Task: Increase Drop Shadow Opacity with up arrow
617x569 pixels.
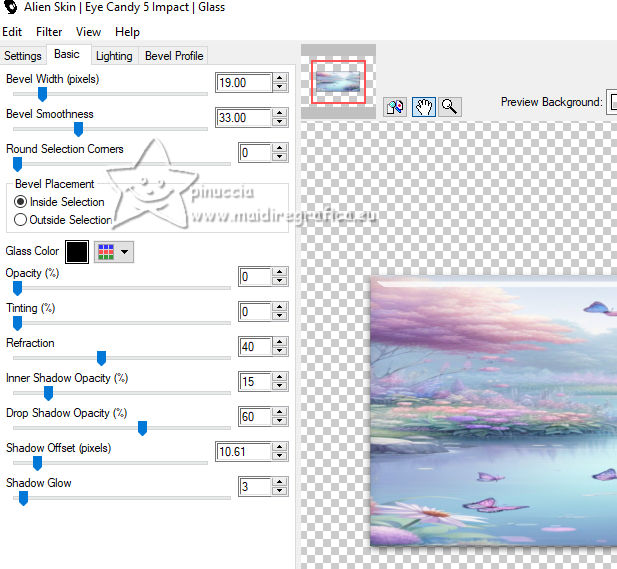Action: (279, 412)
